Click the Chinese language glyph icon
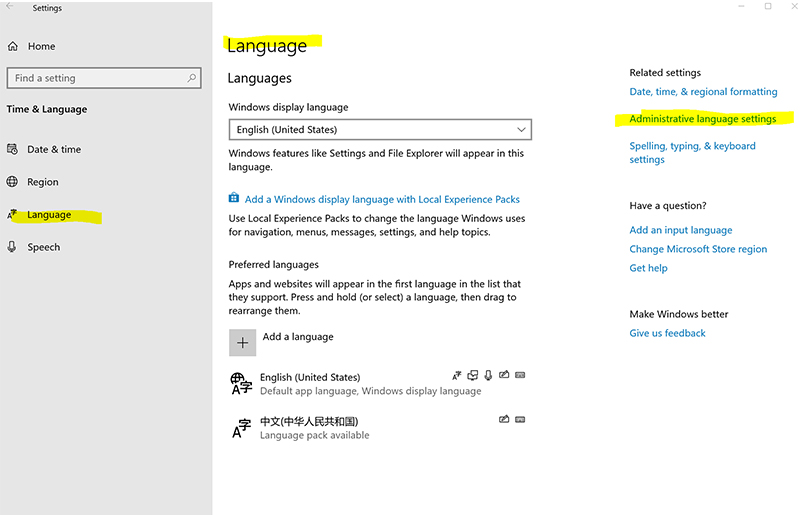 tap(241, 428)
